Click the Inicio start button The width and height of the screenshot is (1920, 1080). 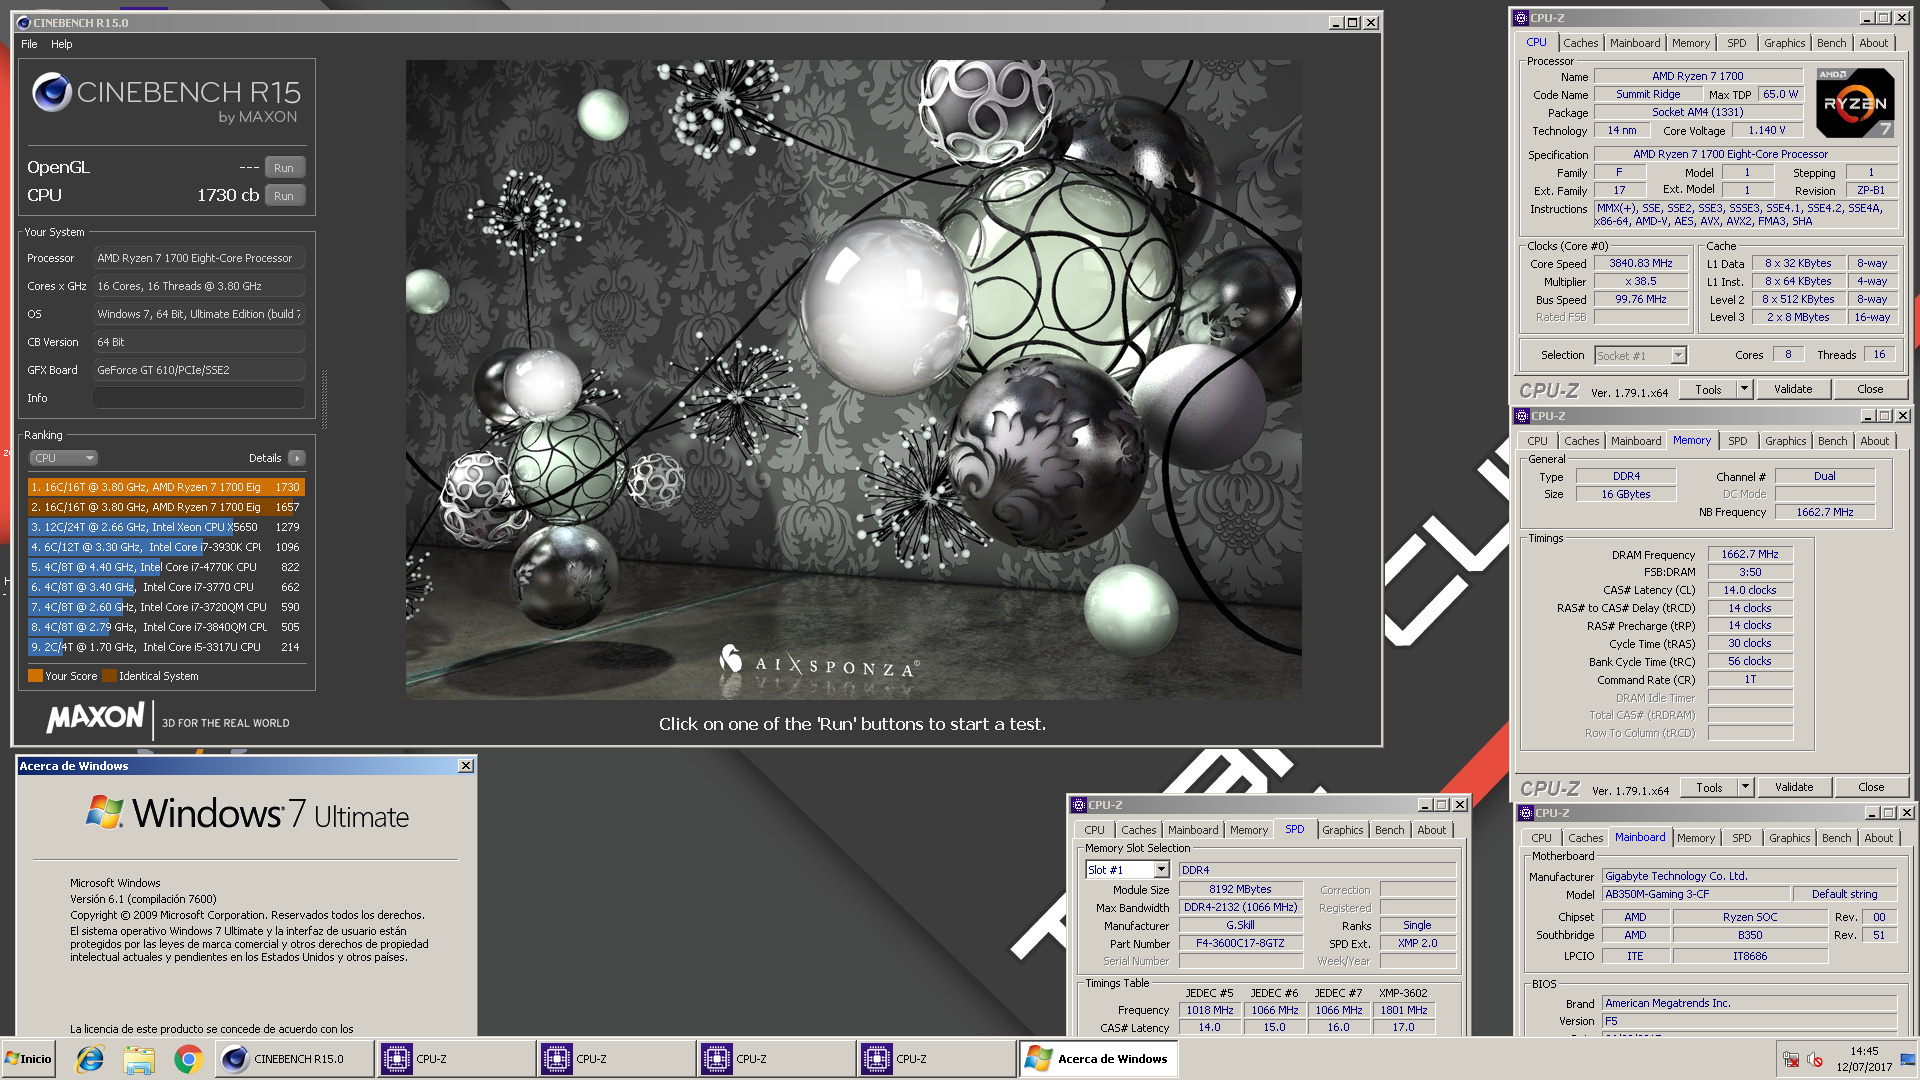coord(28,1059)
